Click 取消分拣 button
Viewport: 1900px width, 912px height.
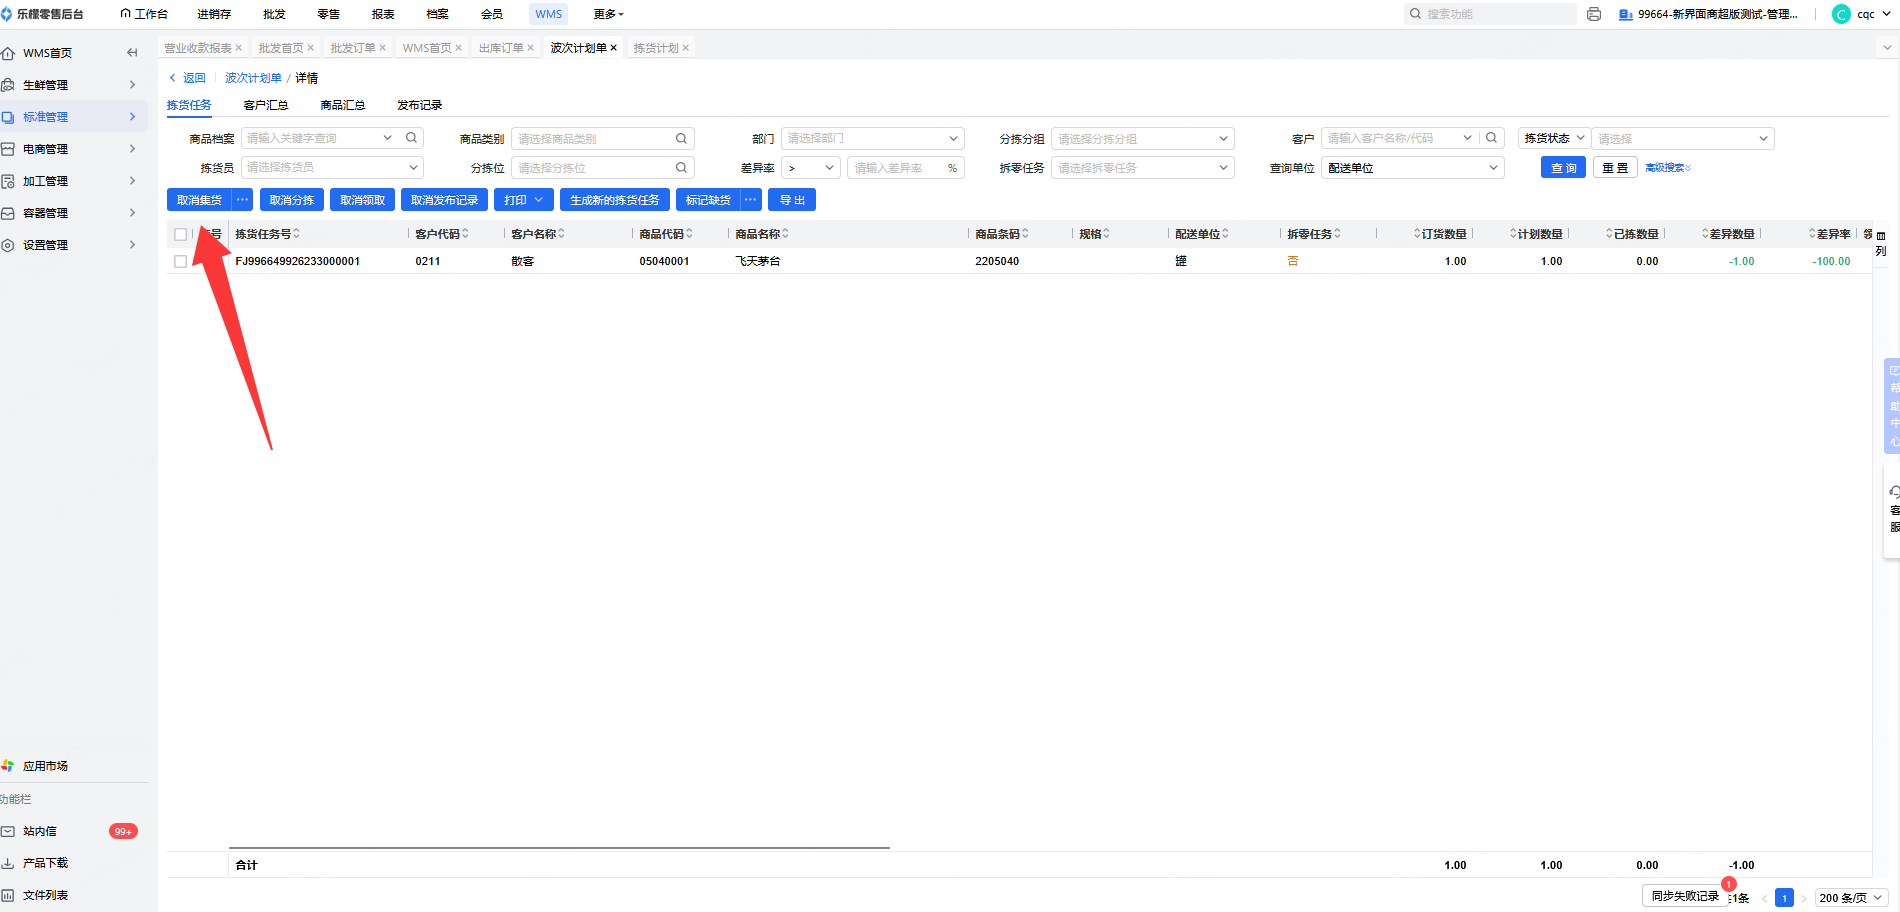292,200
